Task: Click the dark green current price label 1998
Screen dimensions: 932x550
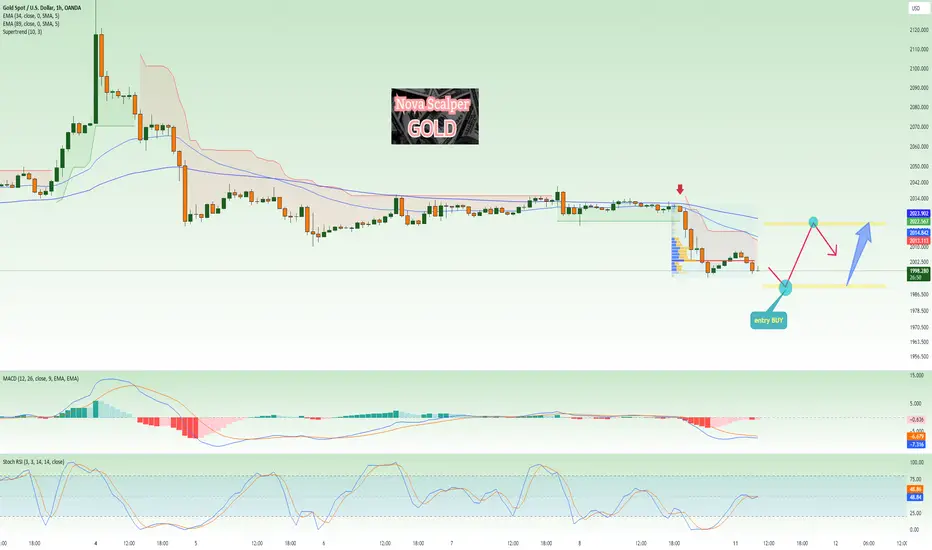Action: 918,274
